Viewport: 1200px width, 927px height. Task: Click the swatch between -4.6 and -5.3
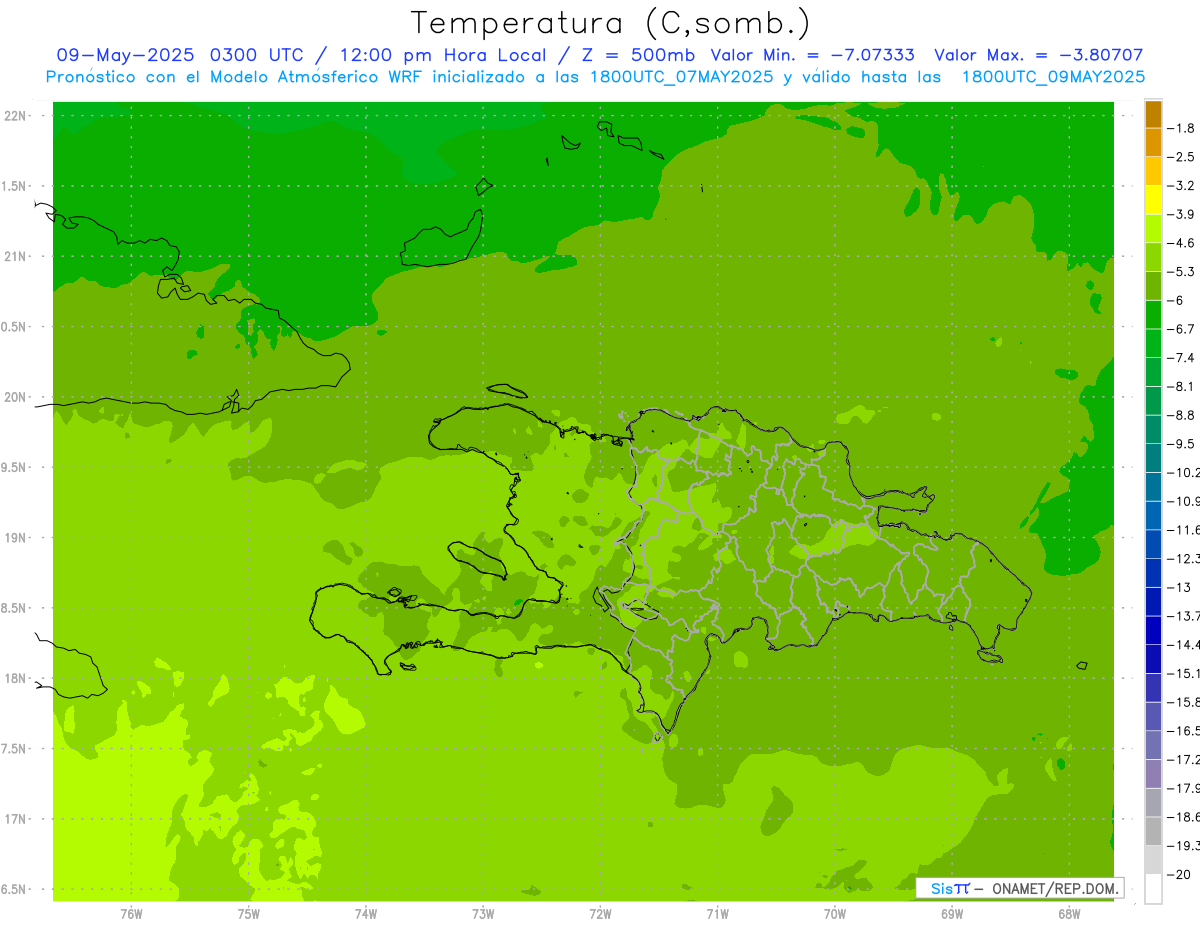1153,257
